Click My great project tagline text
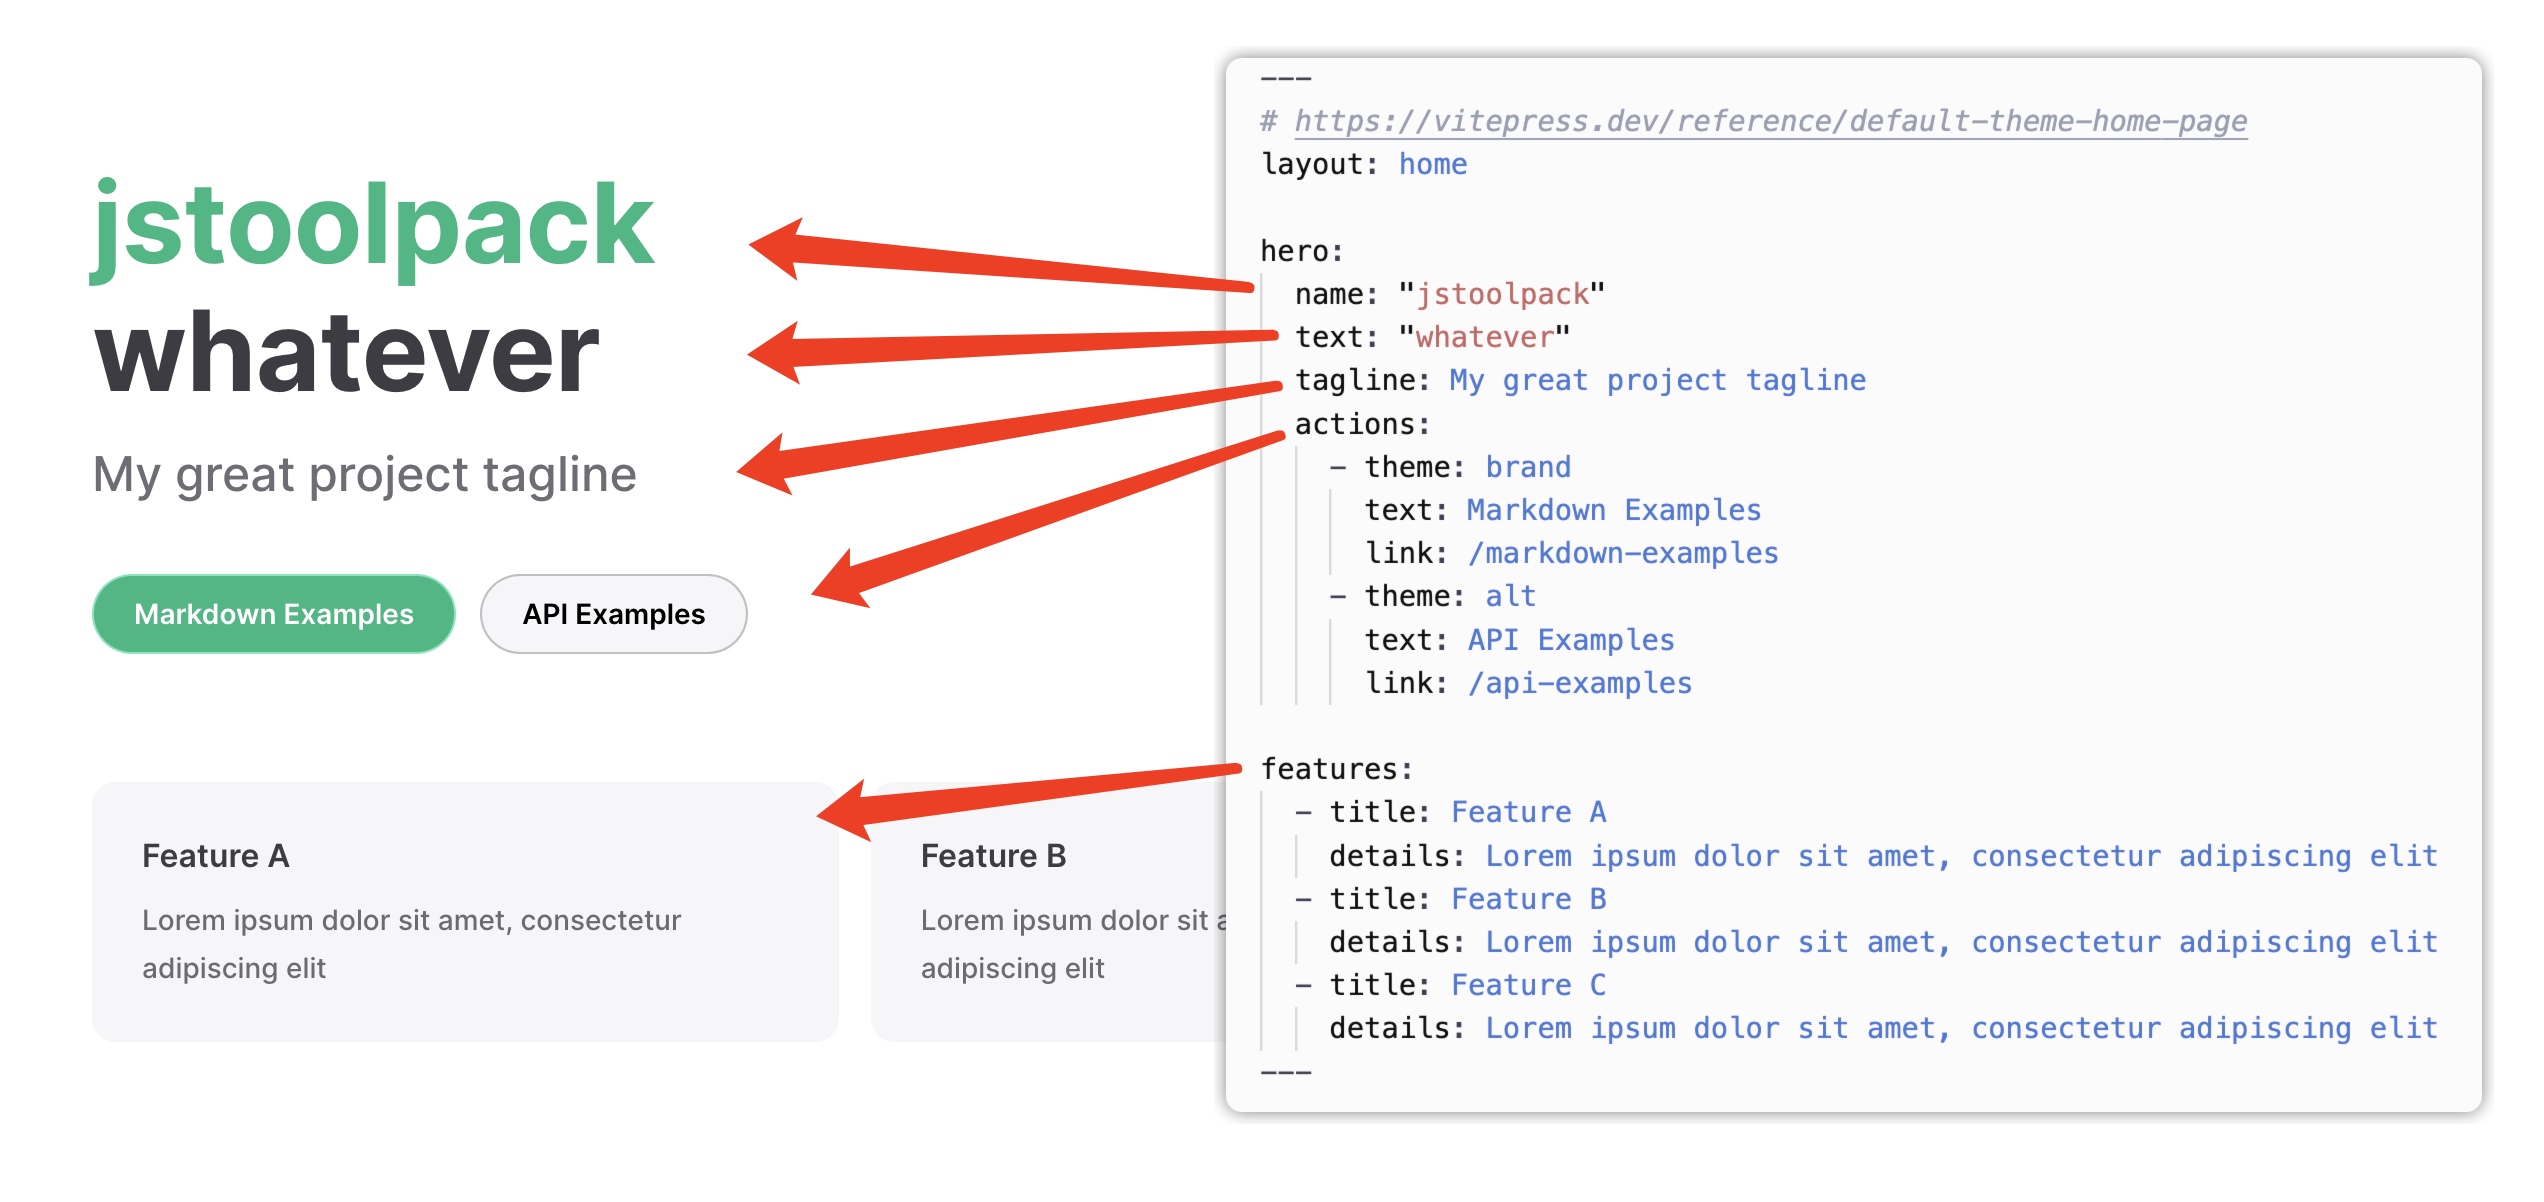 [x=364, y=474]
